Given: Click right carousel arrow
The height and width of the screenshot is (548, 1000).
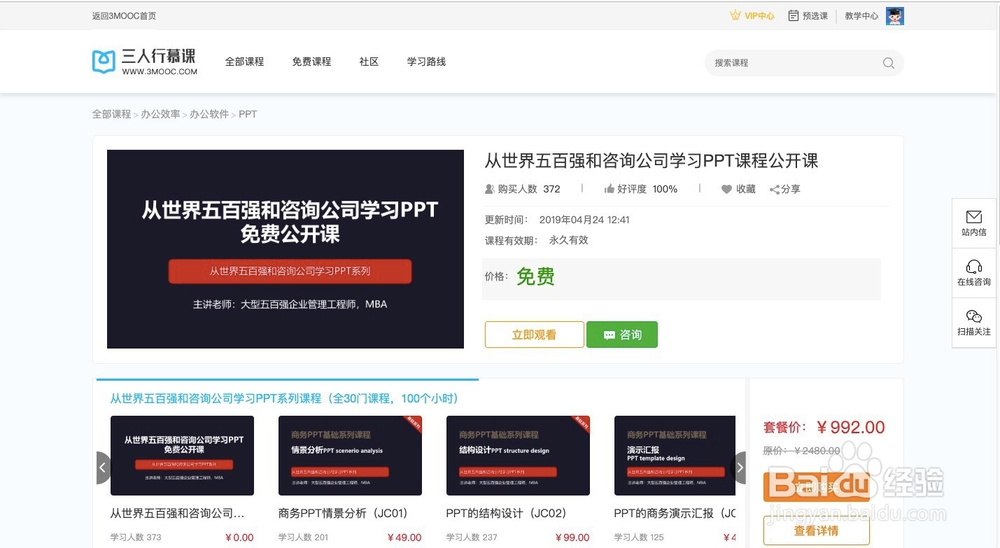Looking at the screenshot, I should (739, 468).
